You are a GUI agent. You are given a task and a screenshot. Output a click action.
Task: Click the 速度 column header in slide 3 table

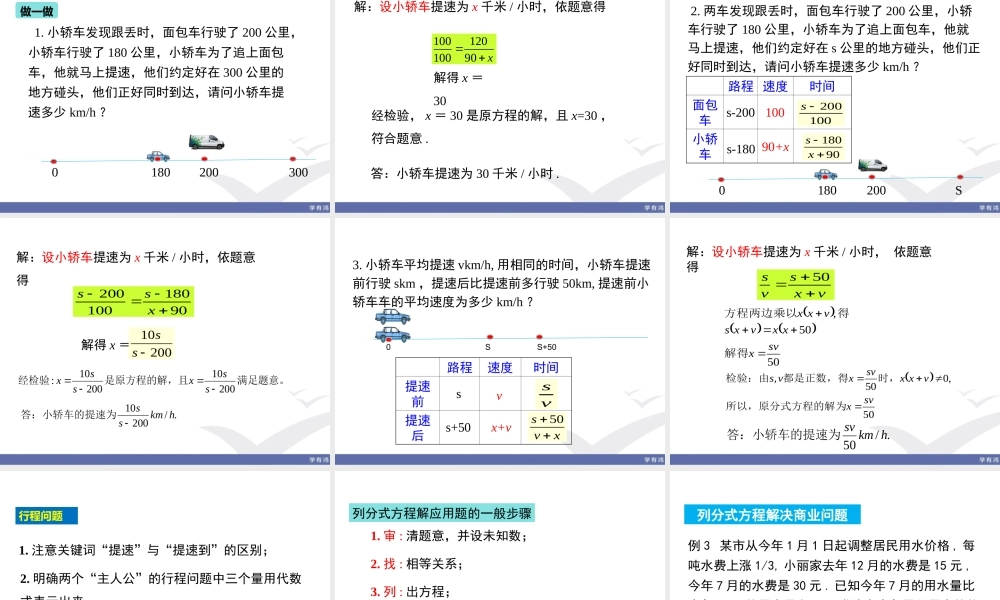click(x=499, y=367)
